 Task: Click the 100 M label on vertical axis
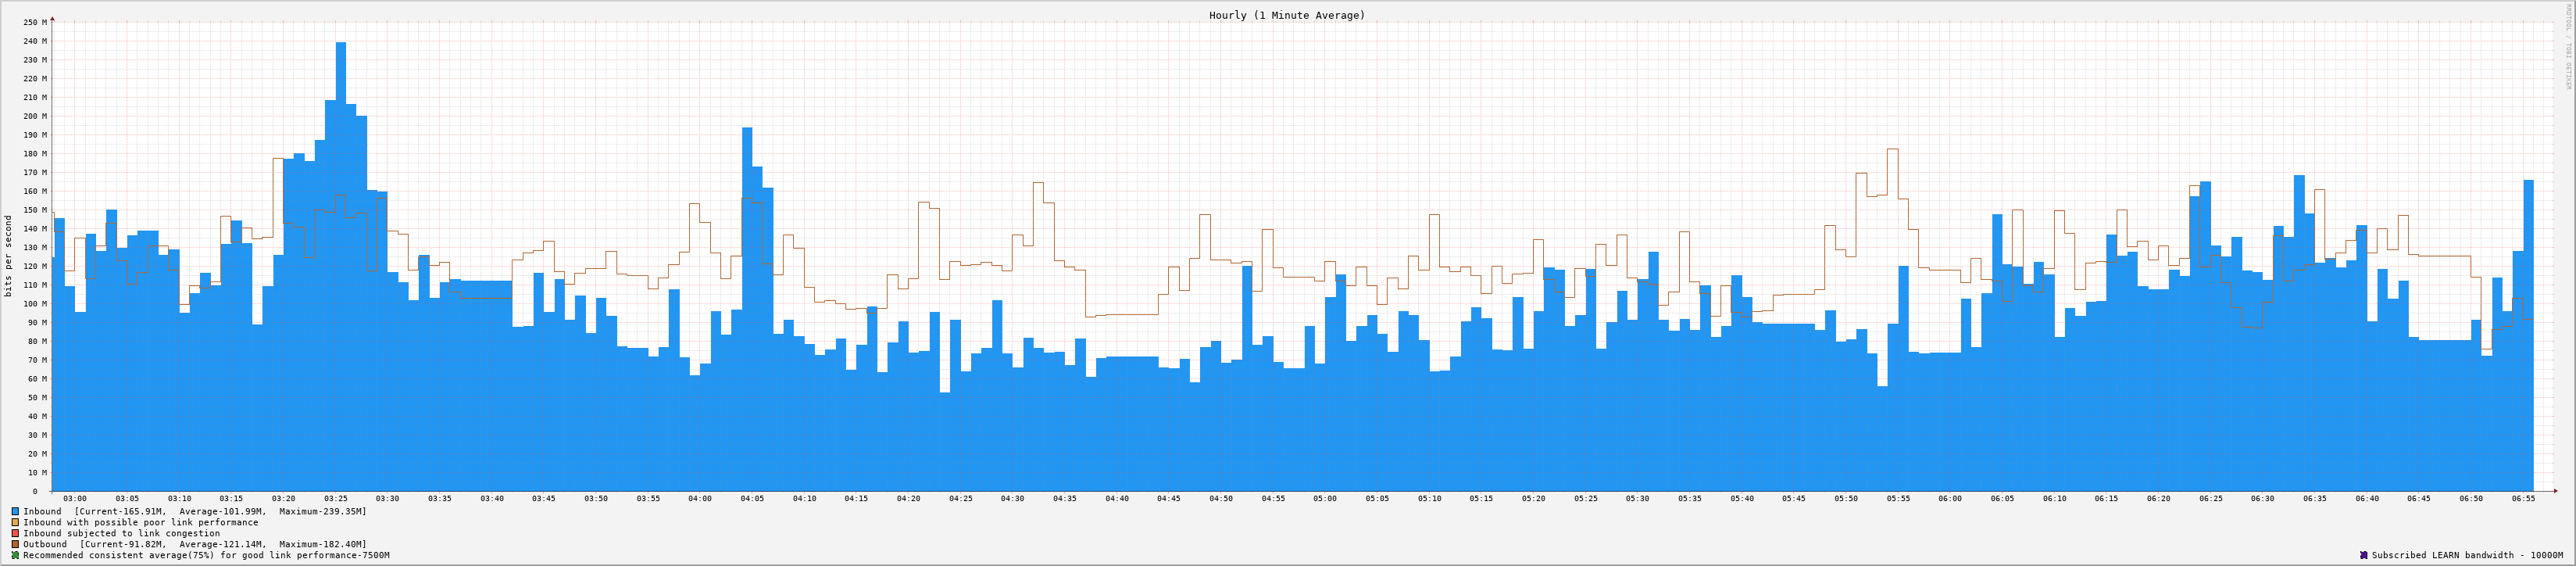click(34, 304)
